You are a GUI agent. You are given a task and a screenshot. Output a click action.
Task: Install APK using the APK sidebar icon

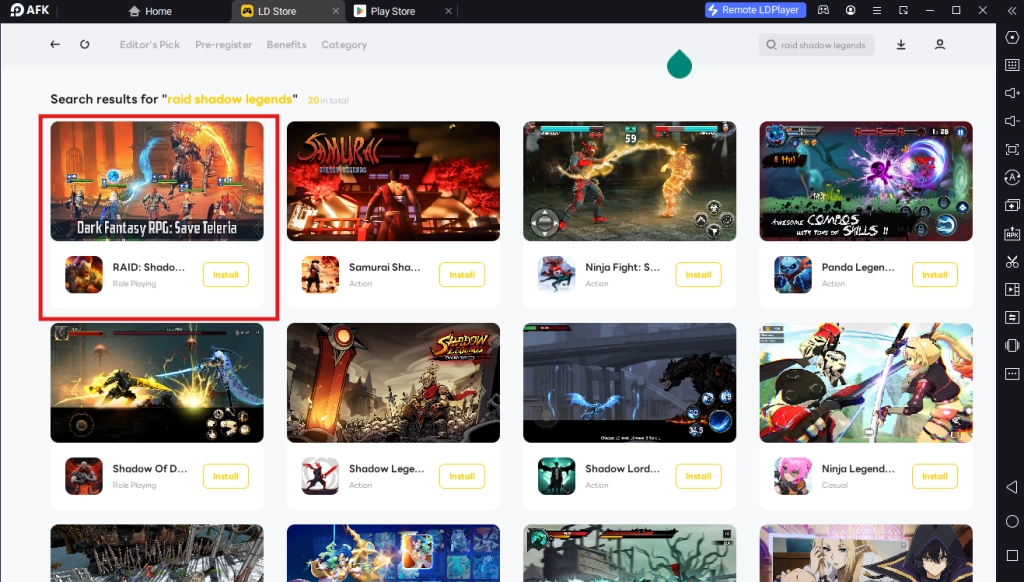coord(1012,233)
